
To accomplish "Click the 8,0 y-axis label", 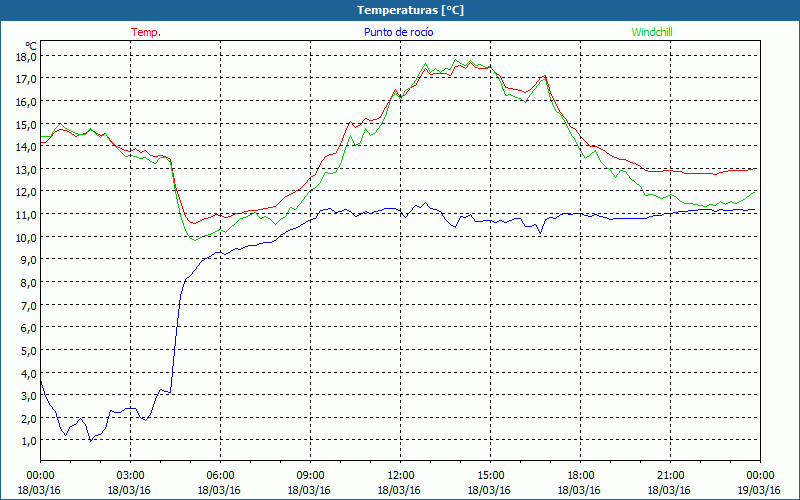I will [28, 282].
